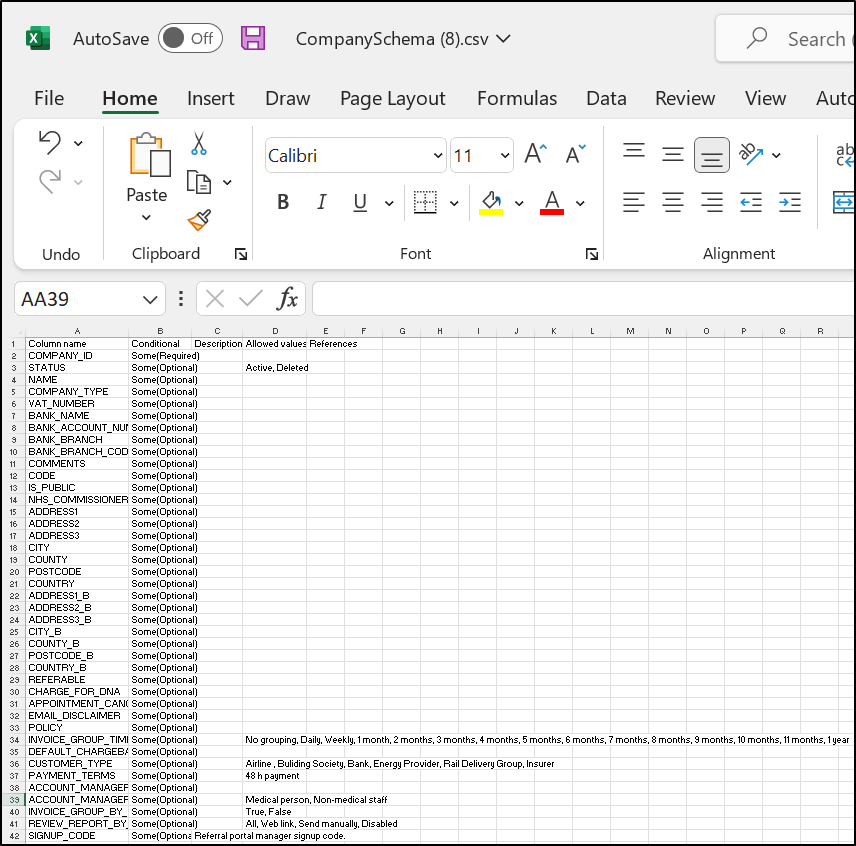
Task: Open the font name dropdown
Action: coord(437,156)
